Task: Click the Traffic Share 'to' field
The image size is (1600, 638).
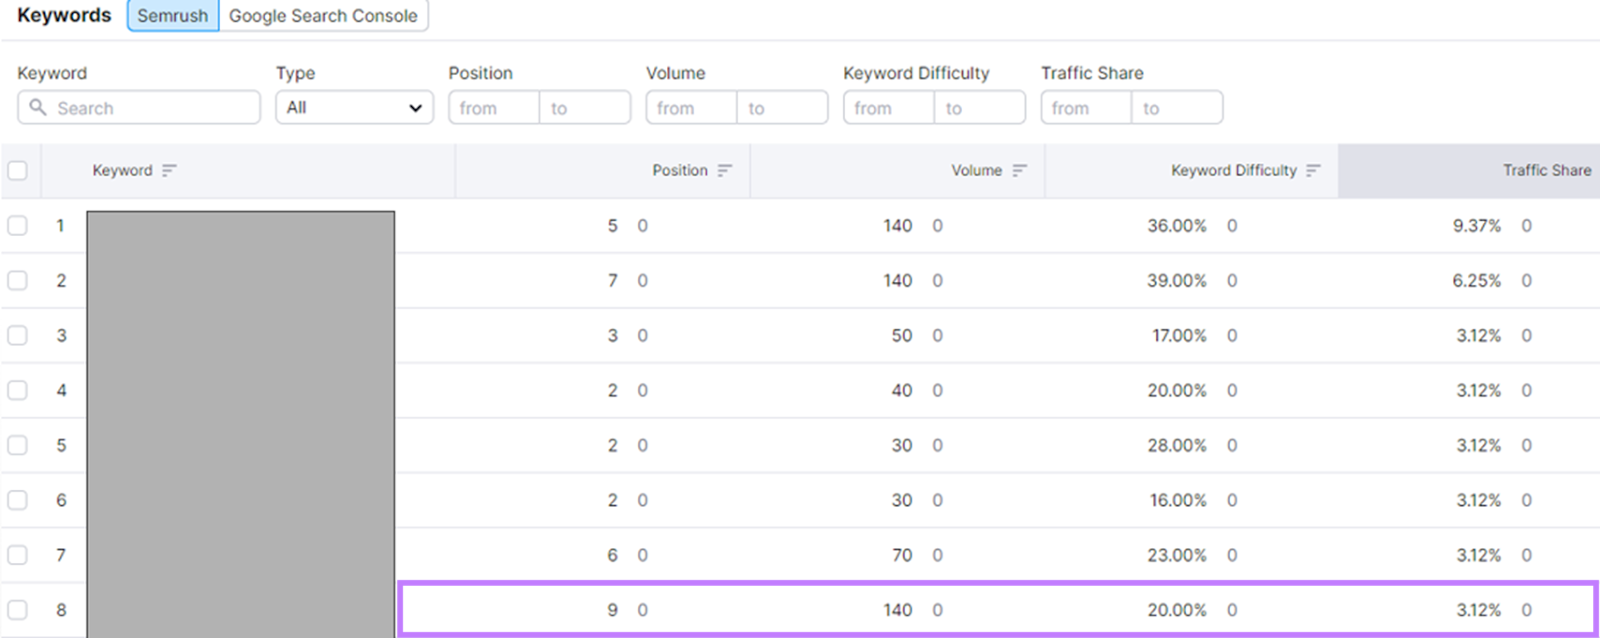Action: pyautogui.click(x=1176, y=108)
